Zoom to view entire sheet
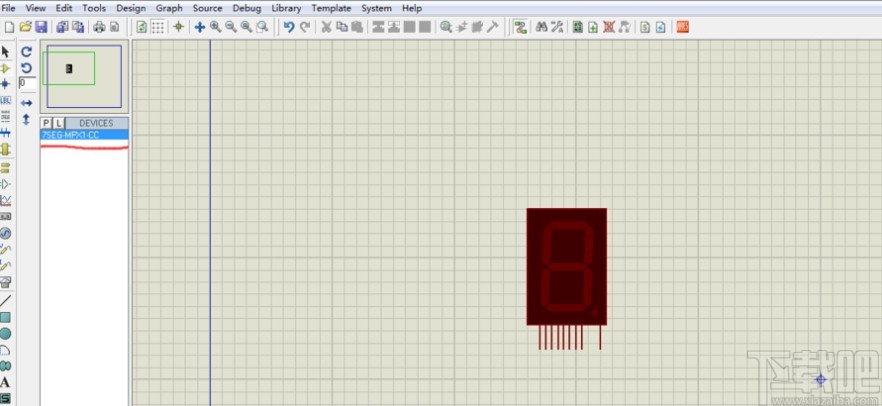 (x=246, y=27)
